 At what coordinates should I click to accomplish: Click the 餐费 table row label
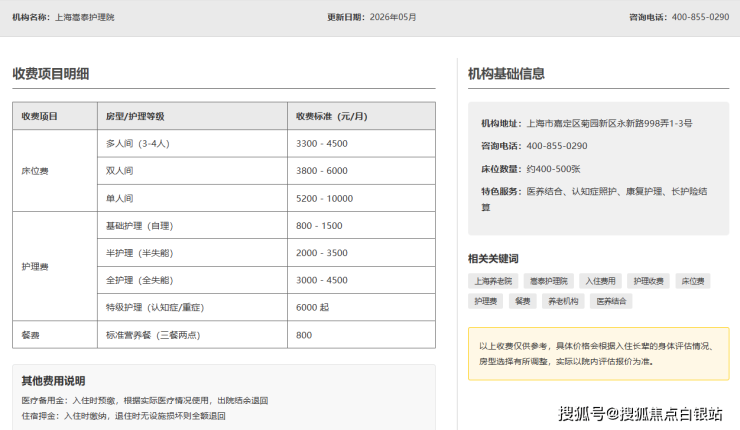[55, 335]
